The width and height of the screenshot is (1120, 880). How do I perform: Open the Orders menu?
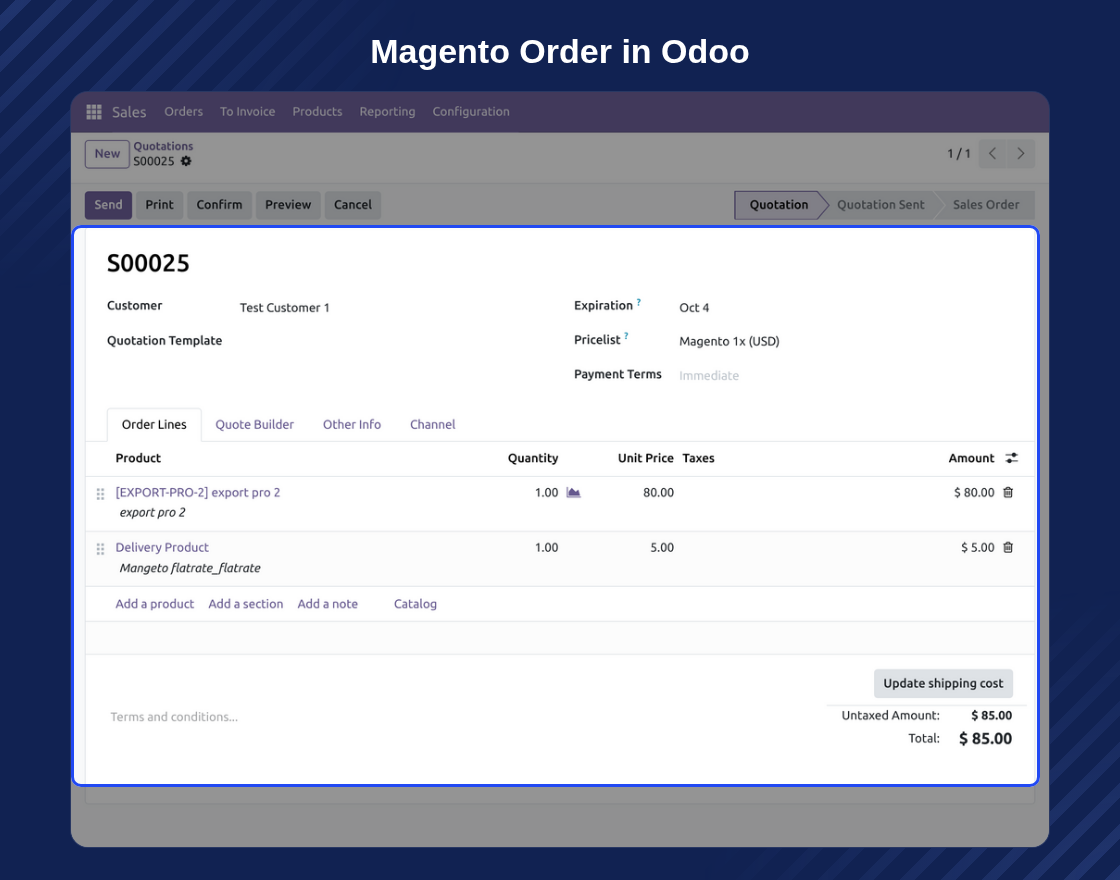(x=184, y=111)
